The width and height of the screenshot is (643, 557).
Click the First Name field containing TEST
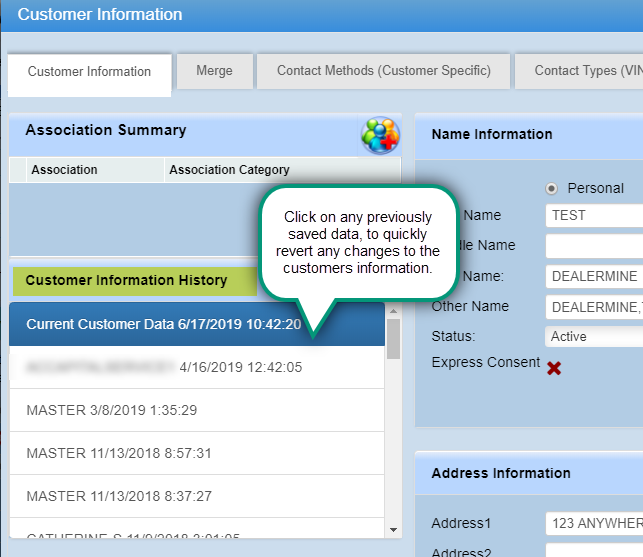coord(594,215)
